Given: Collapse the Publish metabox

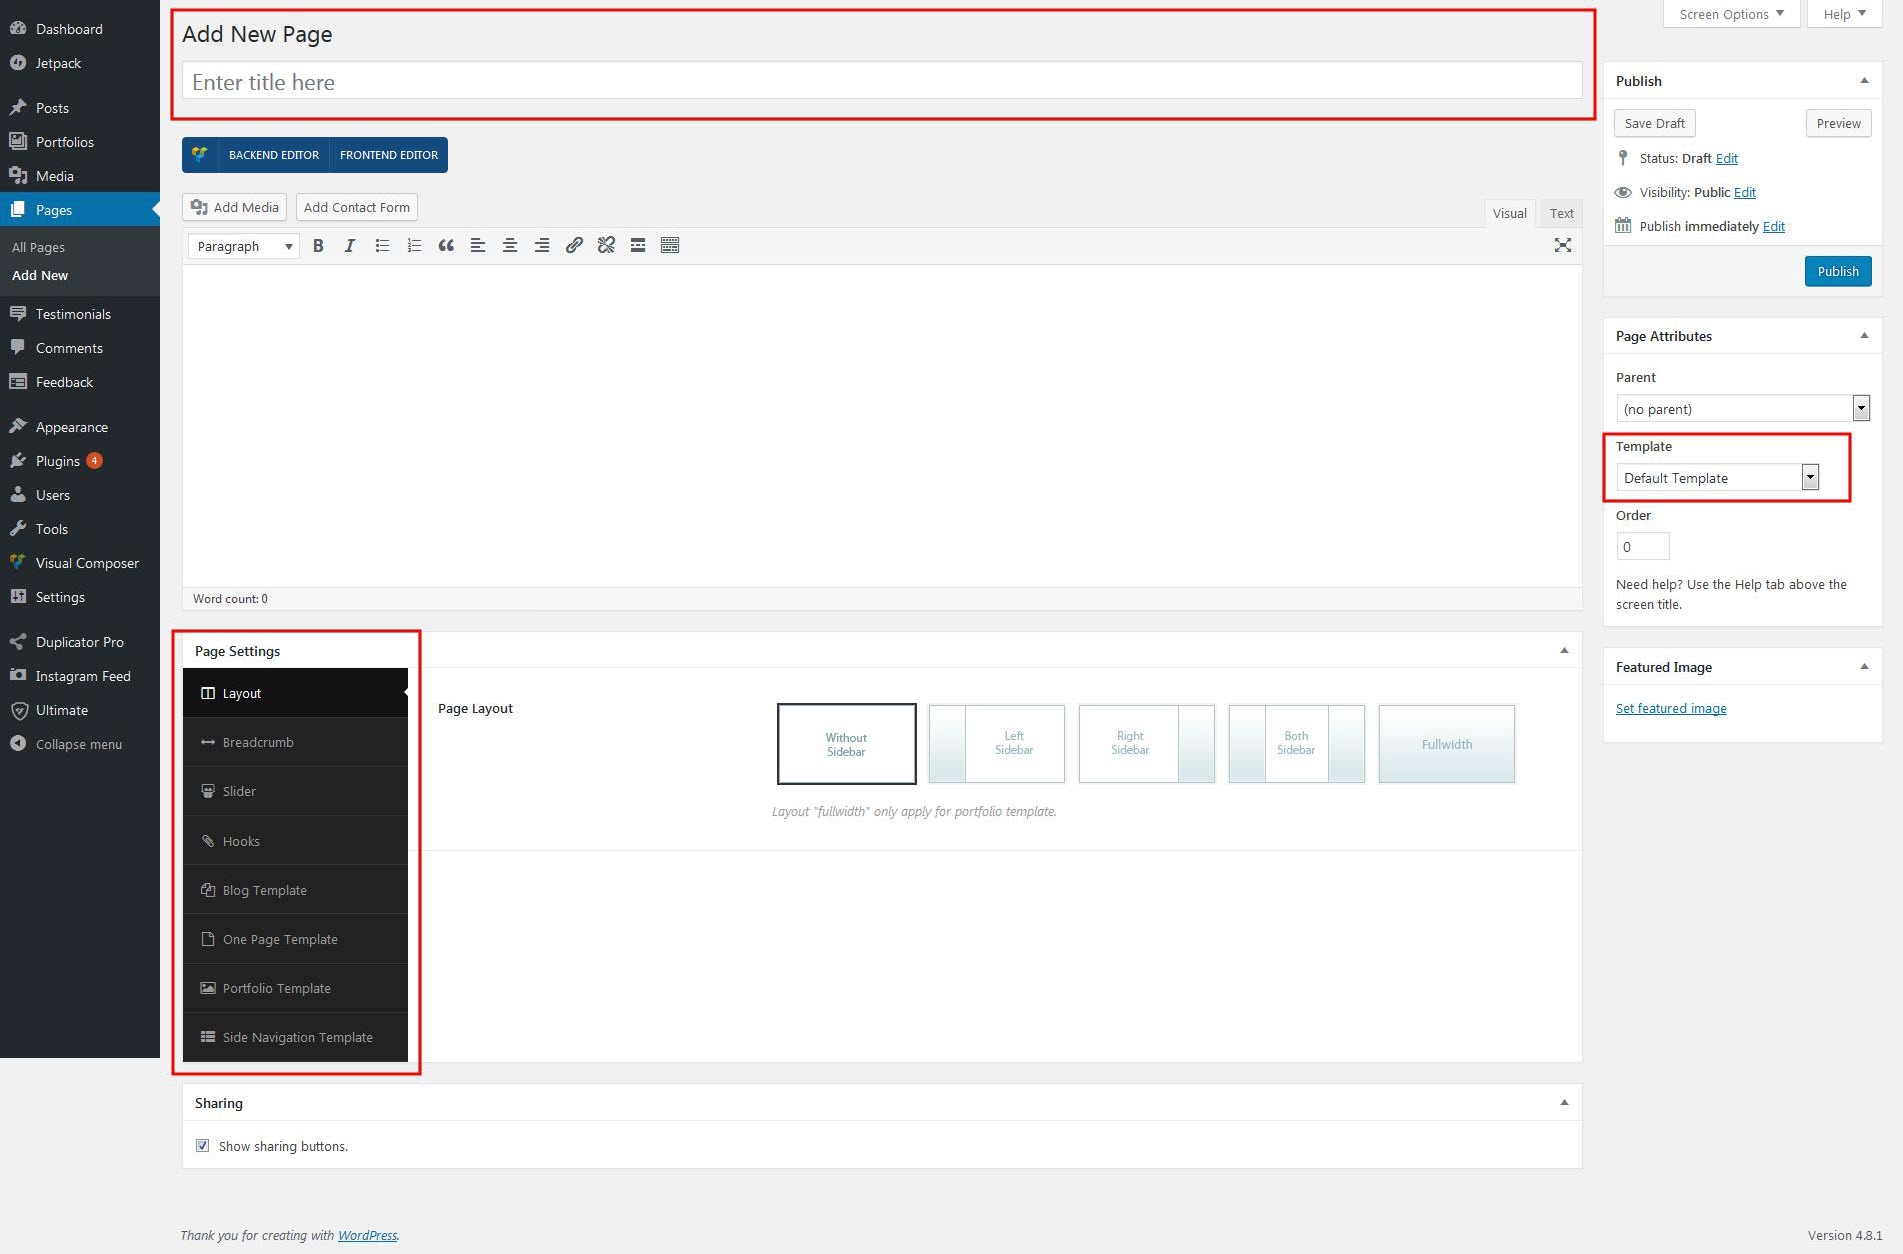Looking at the screenshot, I should tap(1864, 81).
